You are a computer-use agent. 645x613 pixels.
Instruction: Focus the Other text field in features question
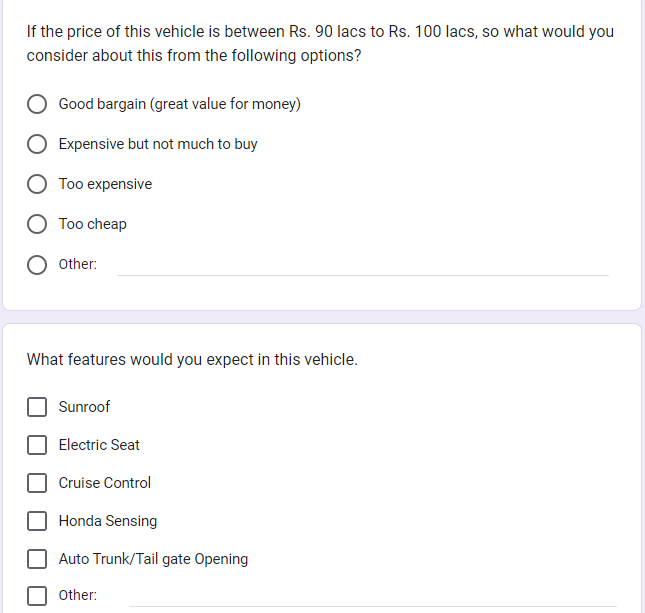click(373, 597)
